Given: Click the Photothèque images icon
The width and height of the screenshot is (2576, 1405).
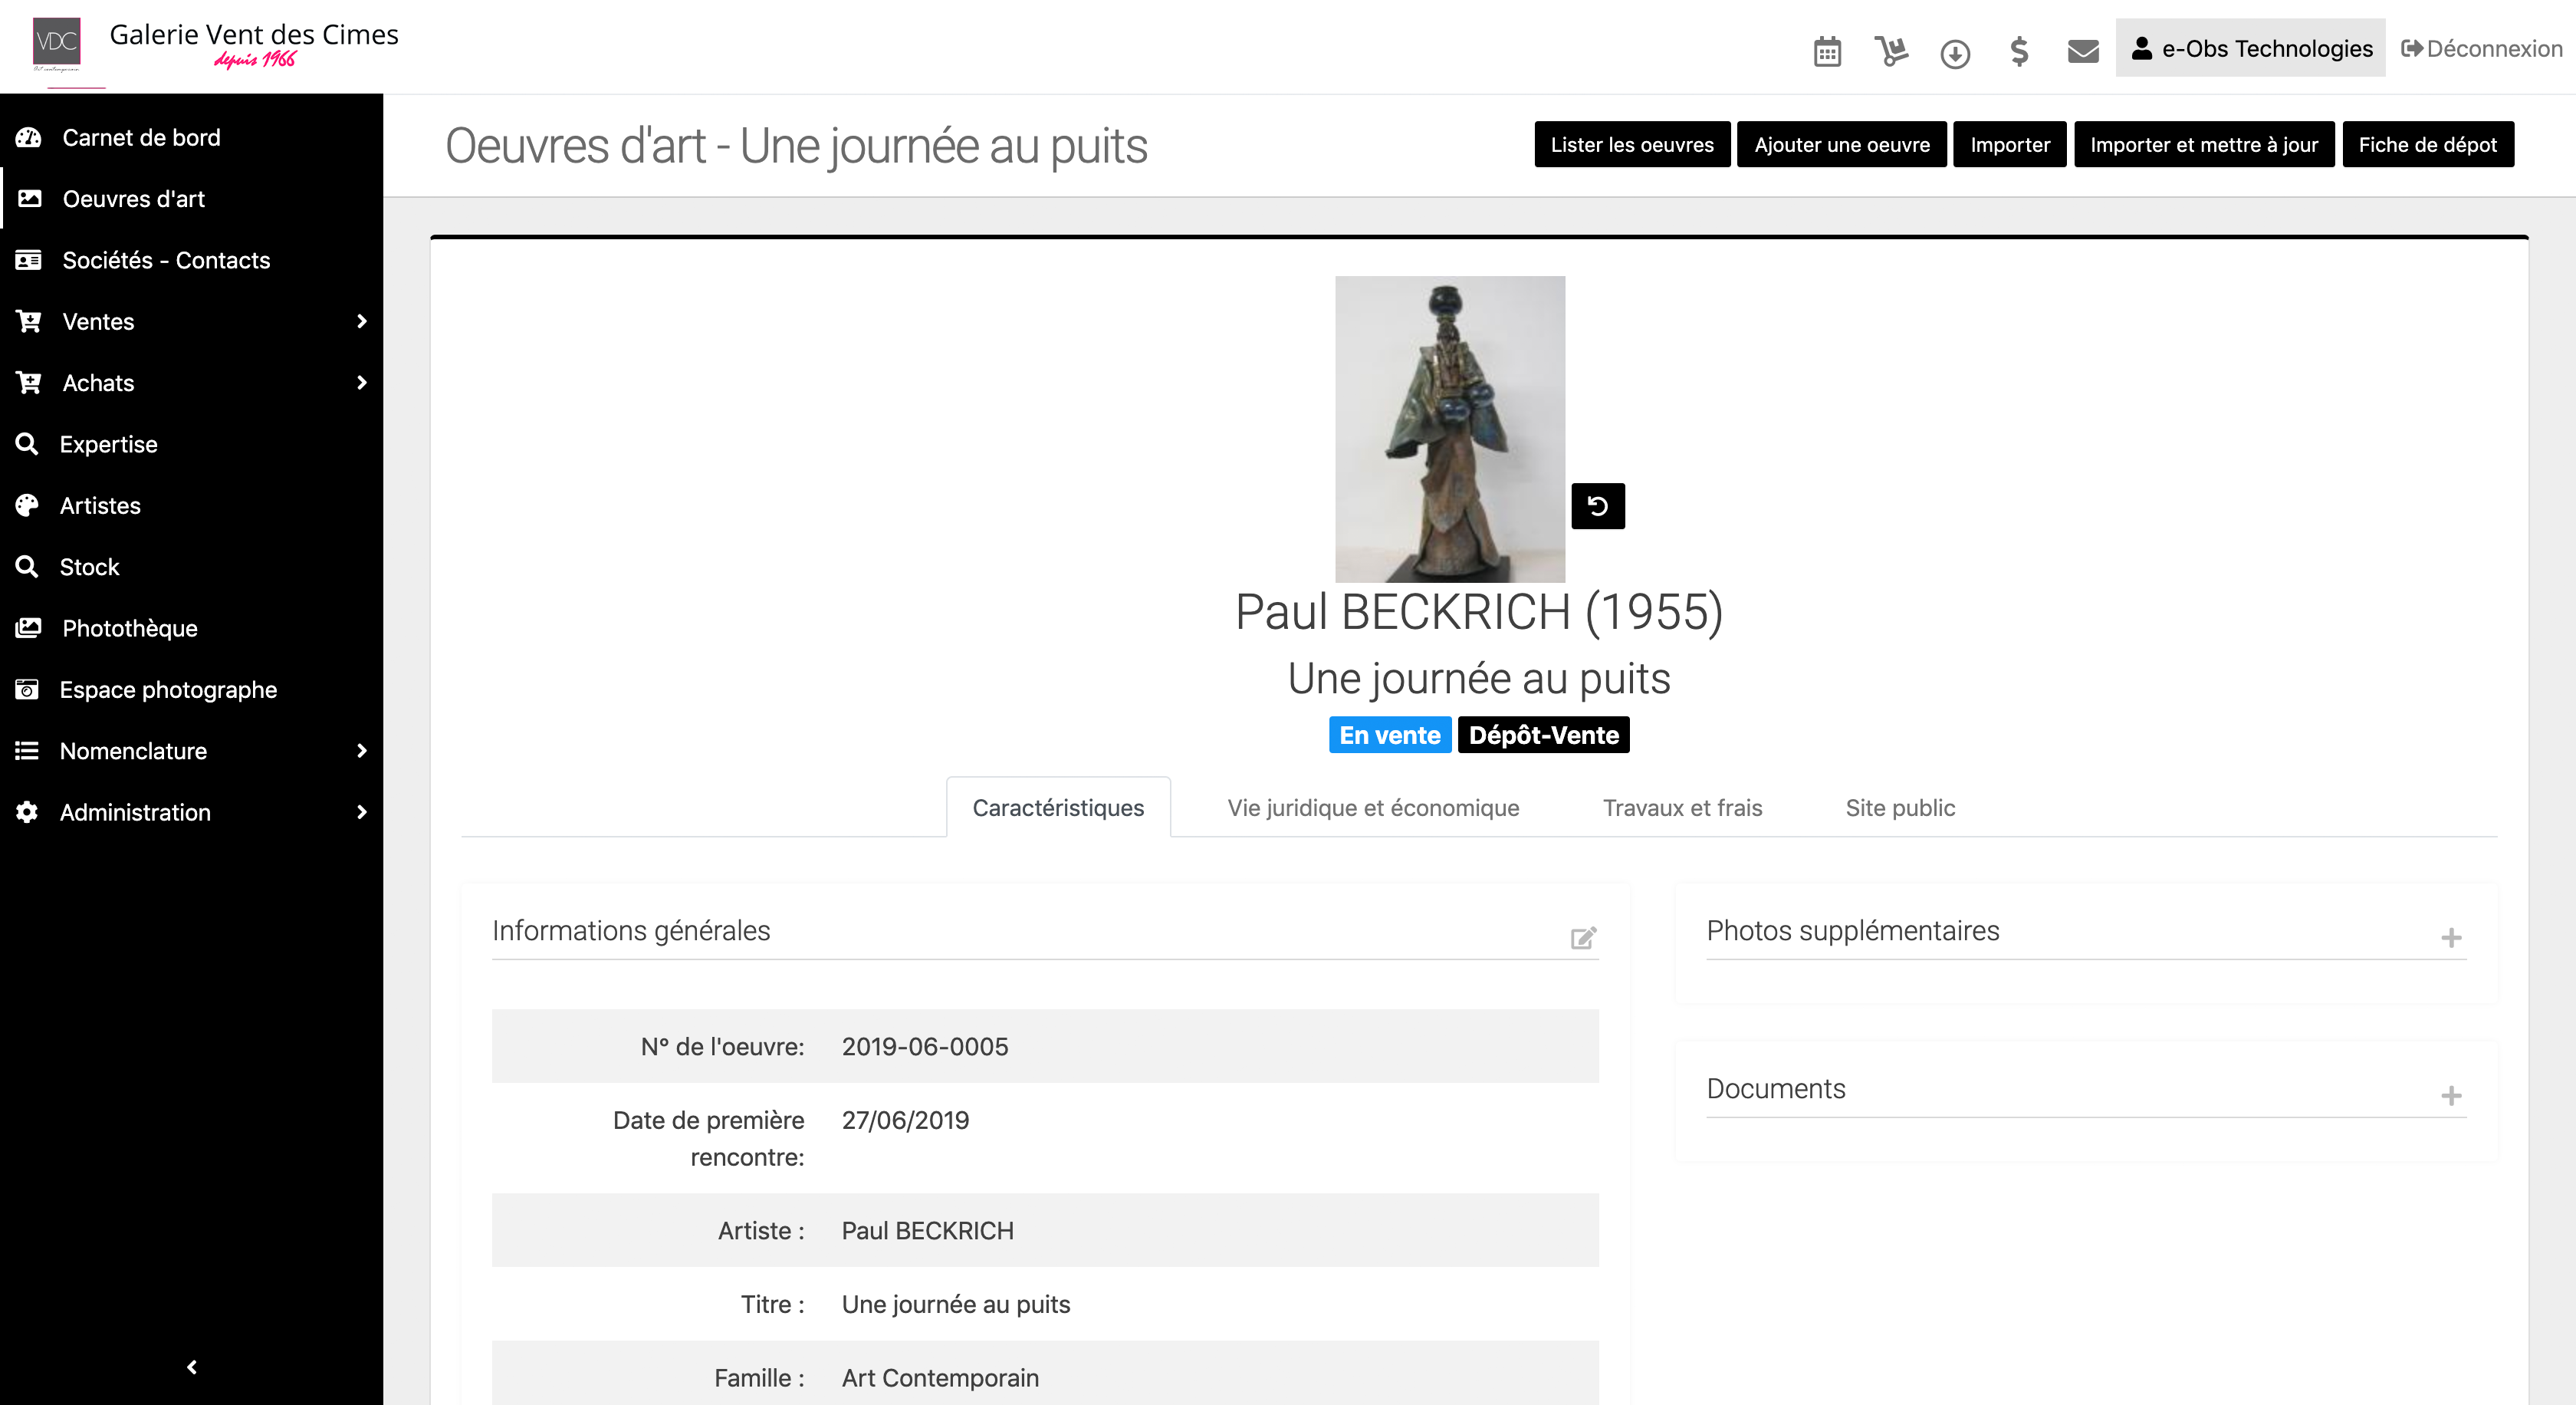Looking at the screenshot, I should pos(29,628).
